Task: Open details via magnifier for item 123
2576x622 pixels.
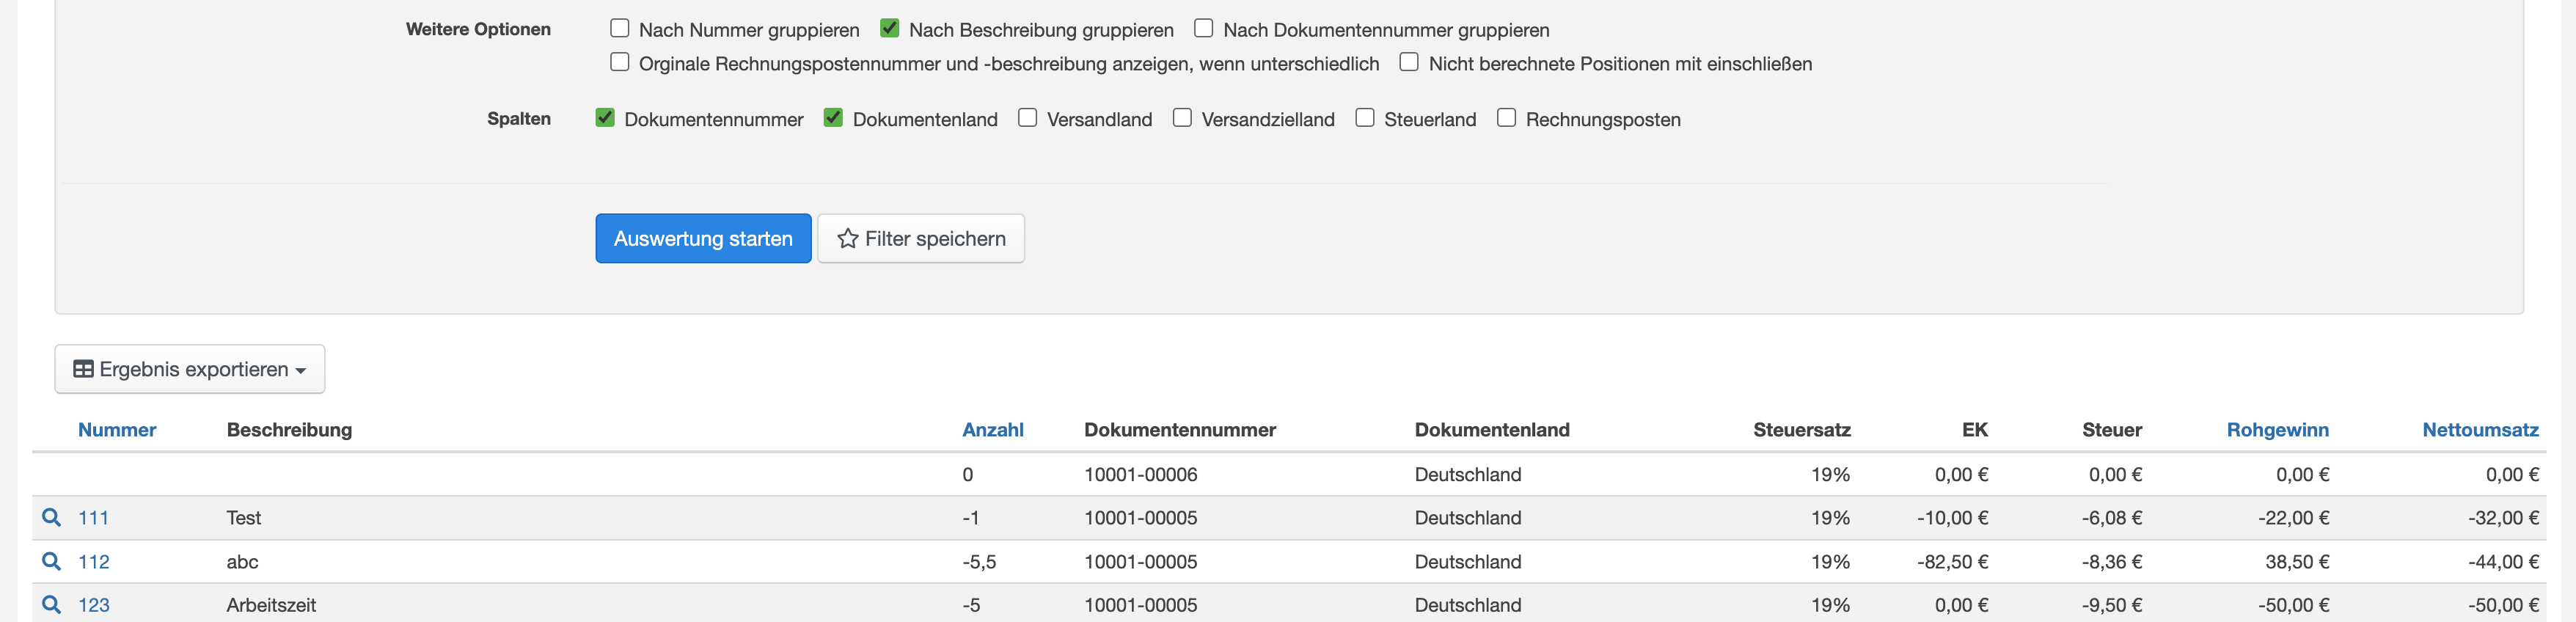Action: tap(51, 605)
